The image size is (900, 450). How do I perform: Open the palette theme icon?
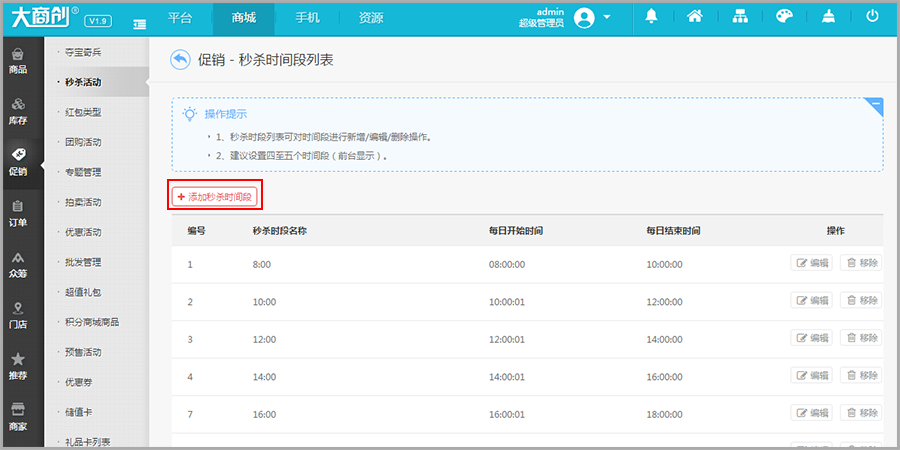[784, 17]
